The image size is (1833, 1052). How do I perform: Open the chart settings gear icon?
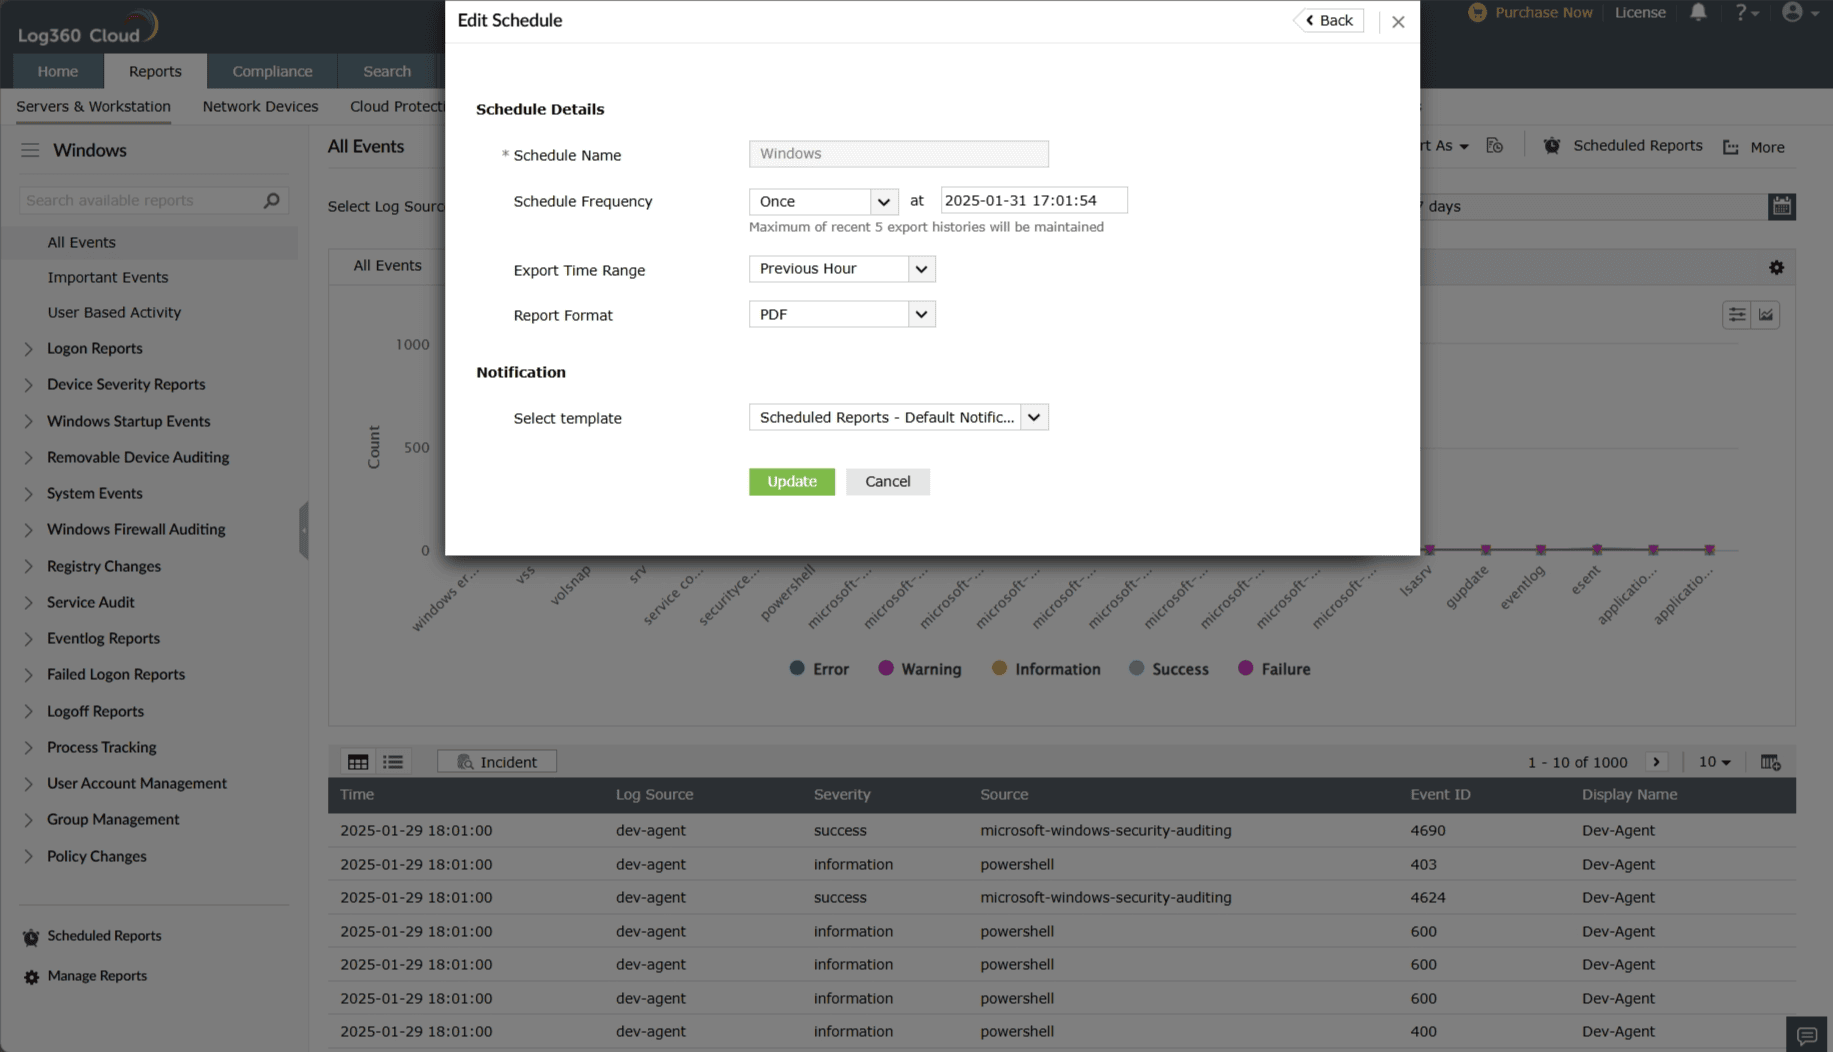(x=1776, y=267)
